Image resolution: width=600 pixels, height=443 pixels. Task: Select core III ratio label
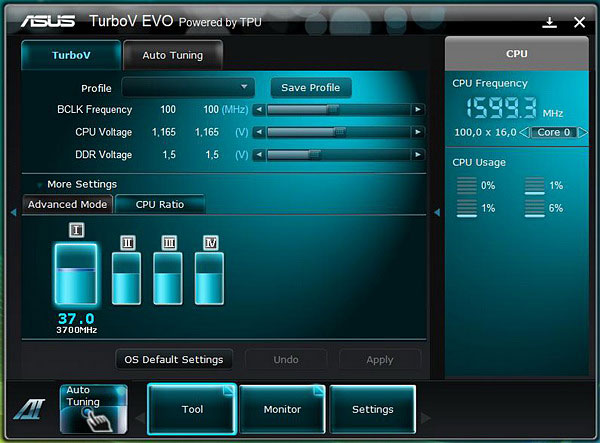point(169,243)
